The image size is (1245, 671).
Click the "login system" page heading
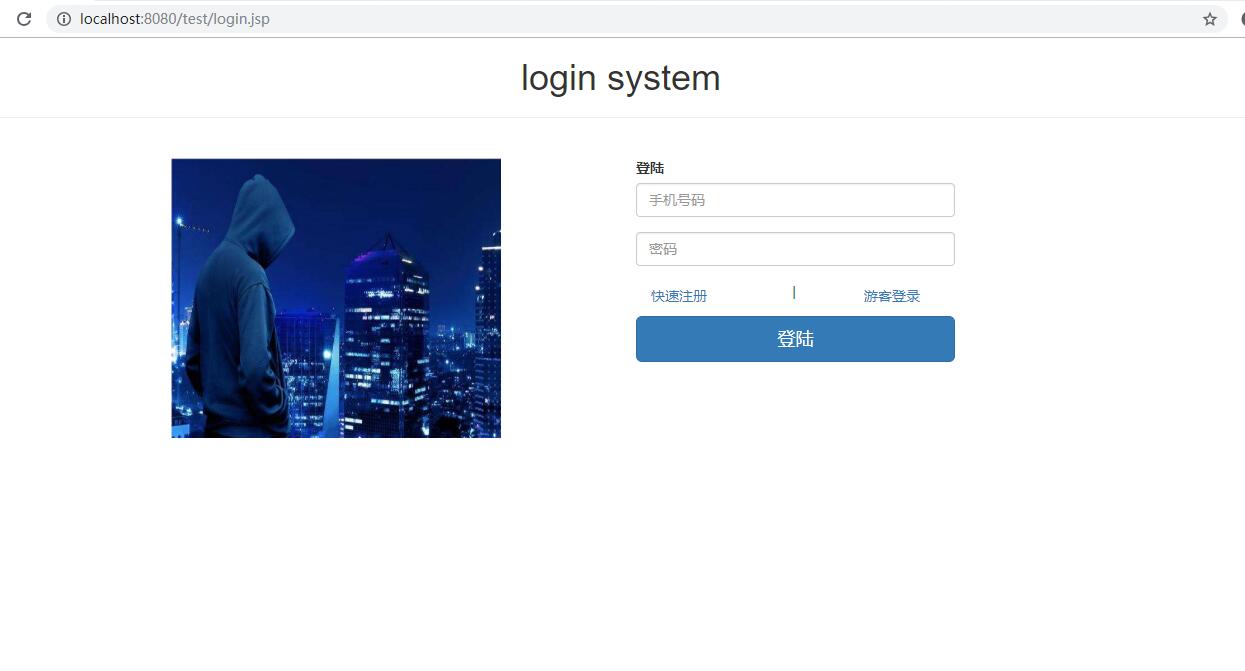(621, 78)
